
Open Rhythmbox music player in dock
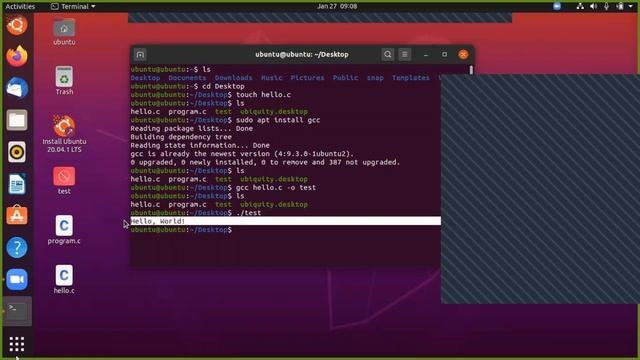(x=17, y=152)
